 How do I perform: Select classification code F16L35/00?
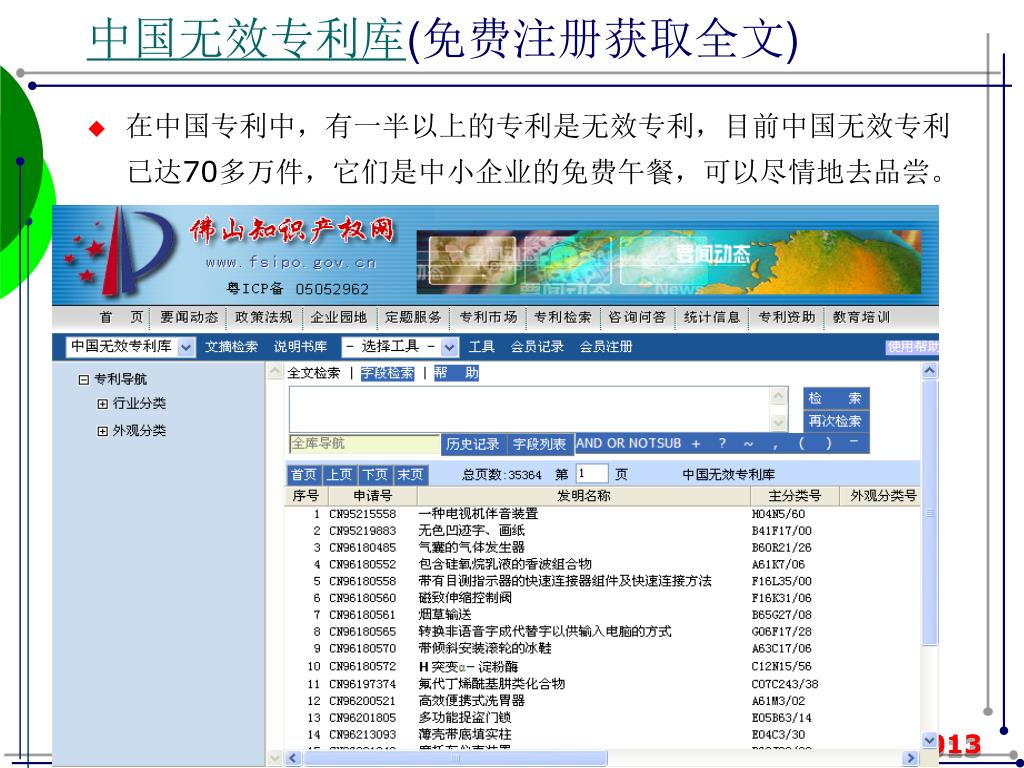tap(781, 581)
